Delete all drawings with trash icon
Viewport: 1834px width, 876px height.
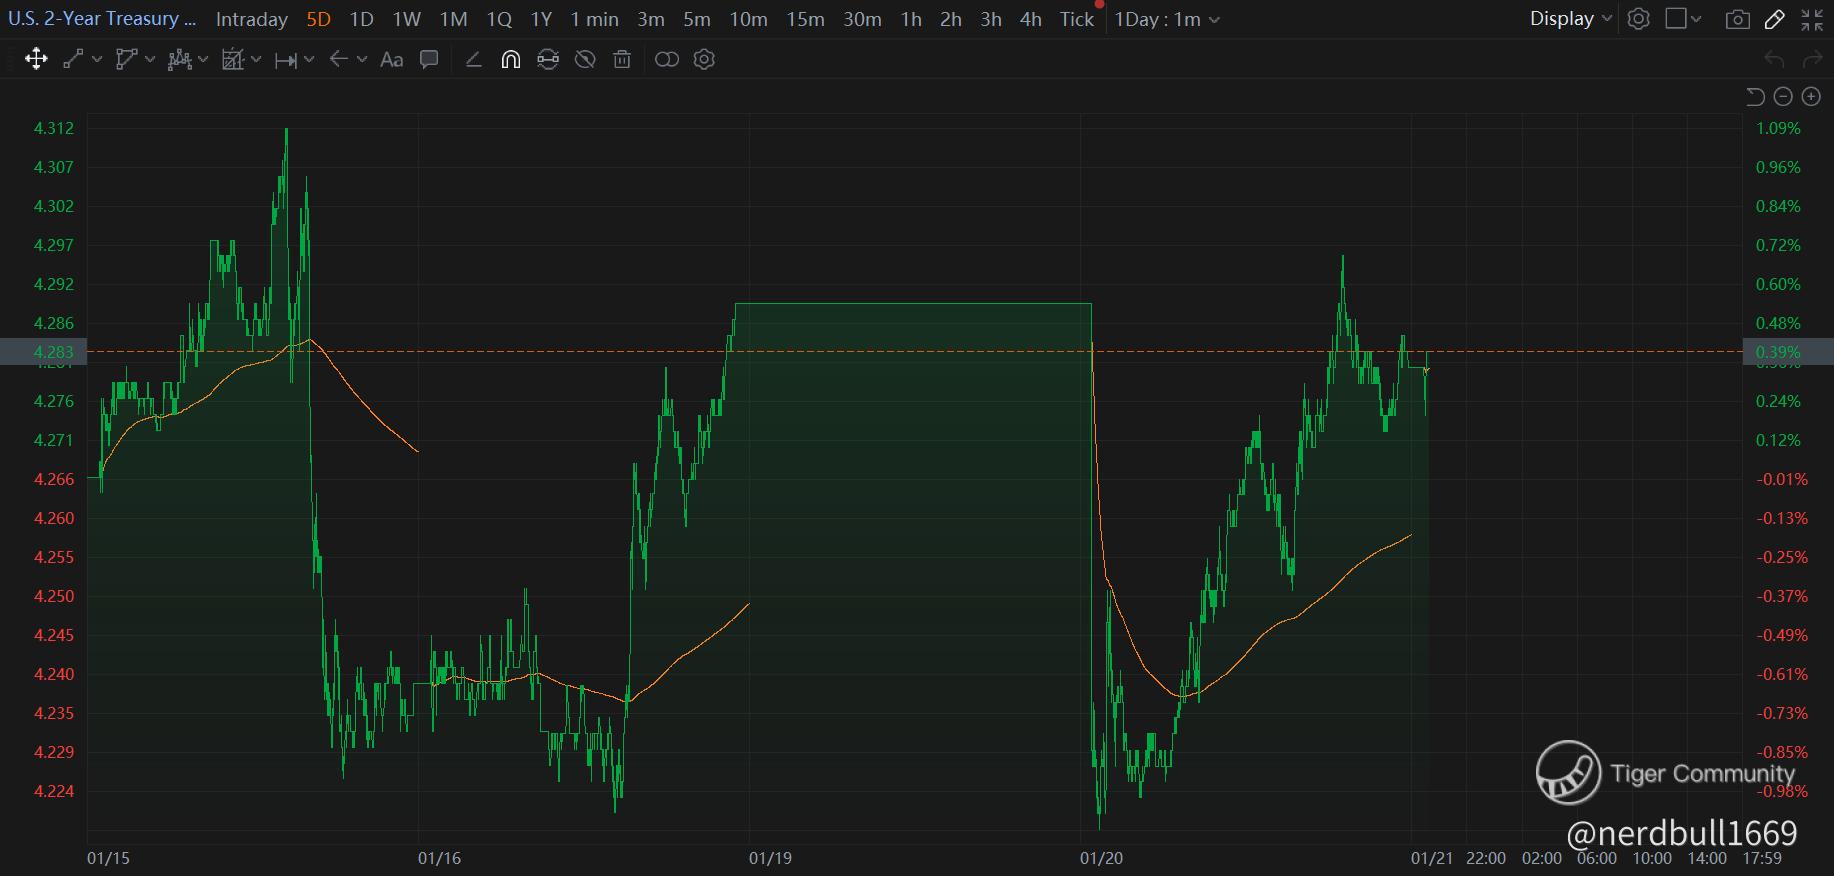click(622, 60)
